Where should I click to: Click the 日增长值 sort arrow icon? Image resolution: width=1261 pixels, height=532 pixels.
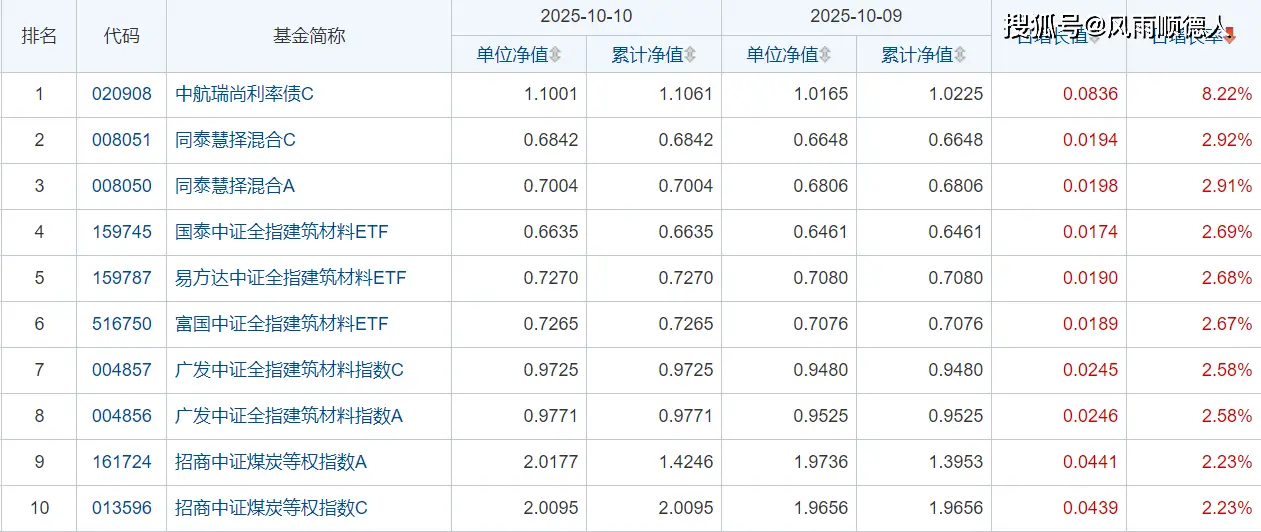(x=1095, y=37)
